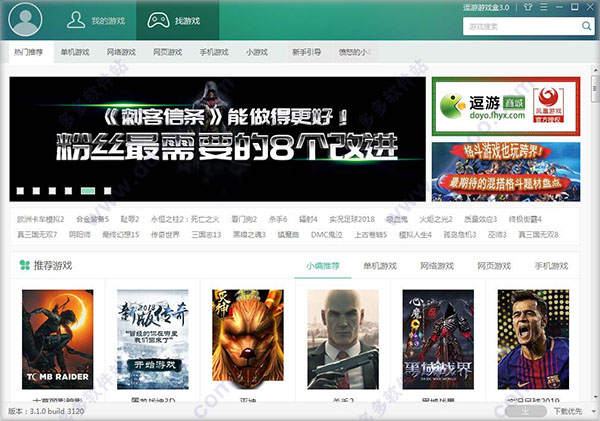Screen dimensions: 600x421
Task: Select the 热门推荐 tab
Action: [x=28, y=52]
